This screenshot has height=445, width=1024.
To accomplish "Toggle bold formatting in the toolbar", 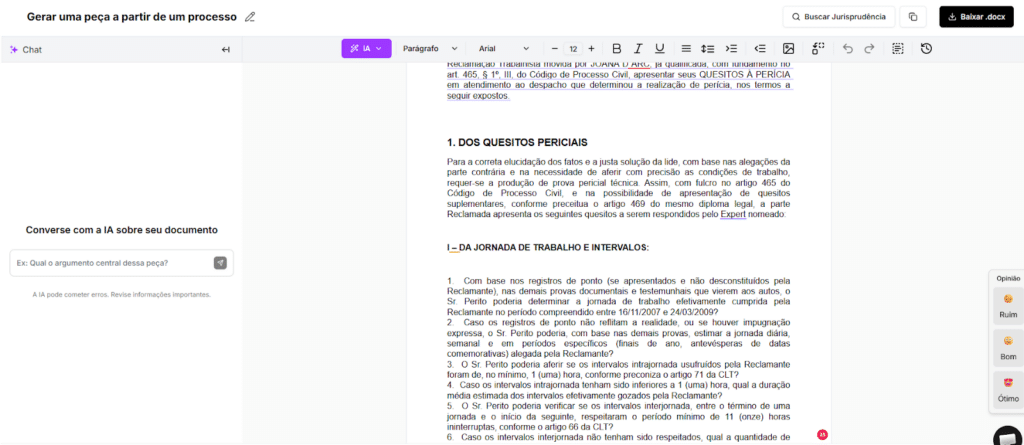I will point(616,48).
